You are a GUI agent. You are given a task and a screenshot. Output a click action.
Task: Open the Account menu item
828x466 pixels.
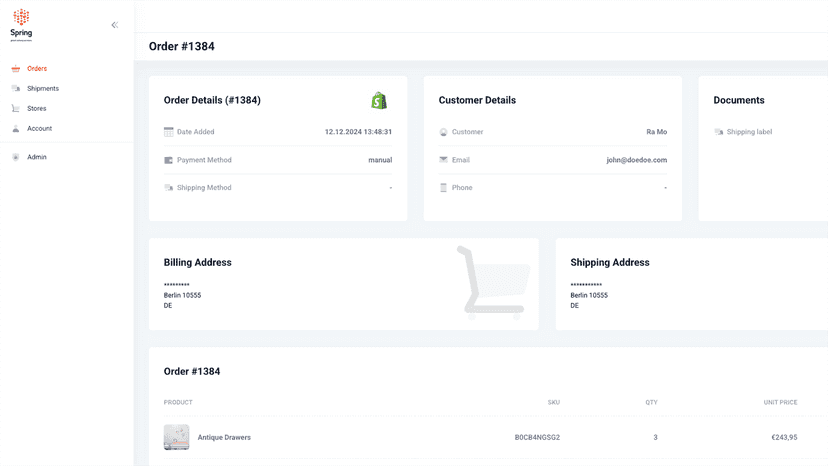pyautogui.click(x=40, y=128)
